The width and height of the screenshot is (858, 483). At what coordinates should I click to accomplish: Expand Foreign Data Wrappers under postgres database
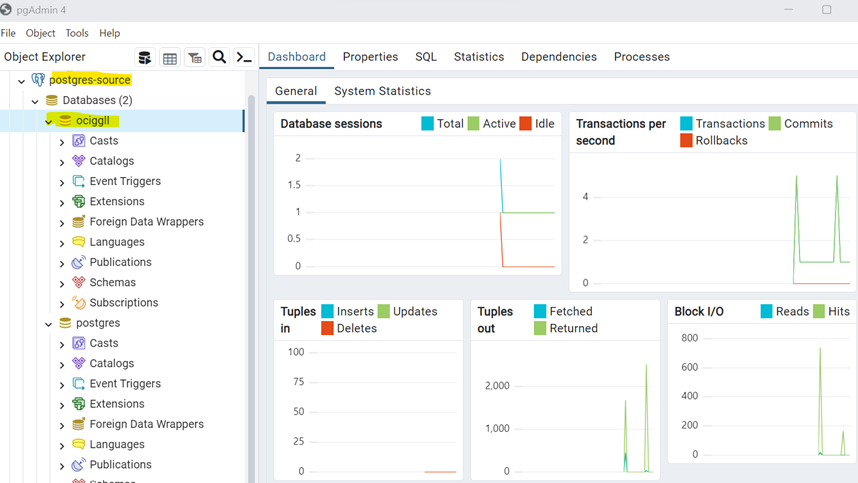[62, 425]
